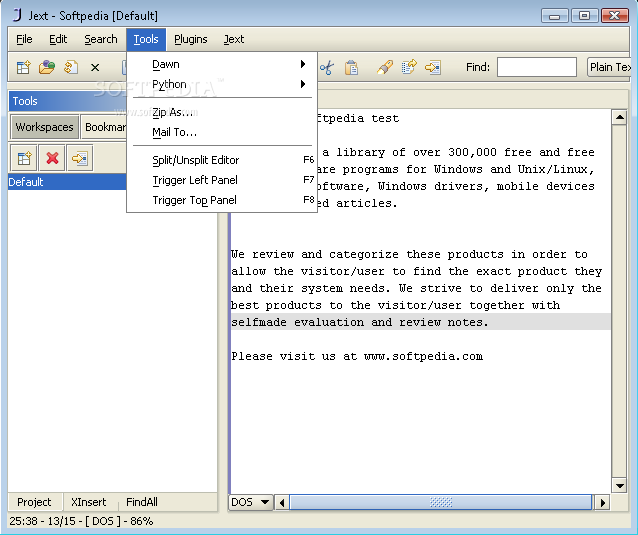Viewport: 638px width, 535px height.
Task: Click the highlighter pen toolbar icon
Action: (x=385, y=67)
